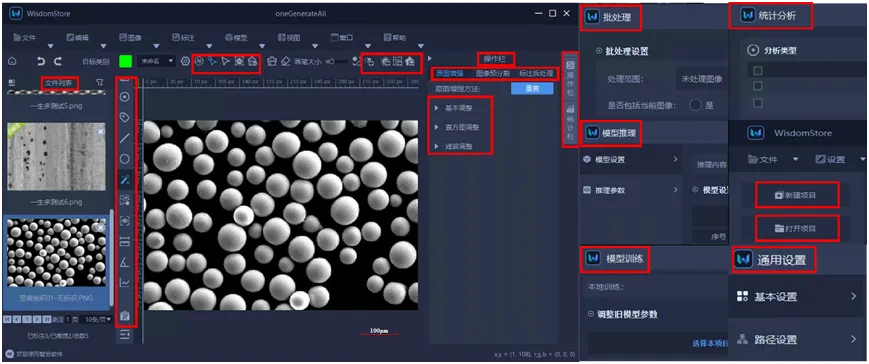Open the 统计栏 vertical side tab
Viewport: 869px width, 364px height.
[570, 123]
